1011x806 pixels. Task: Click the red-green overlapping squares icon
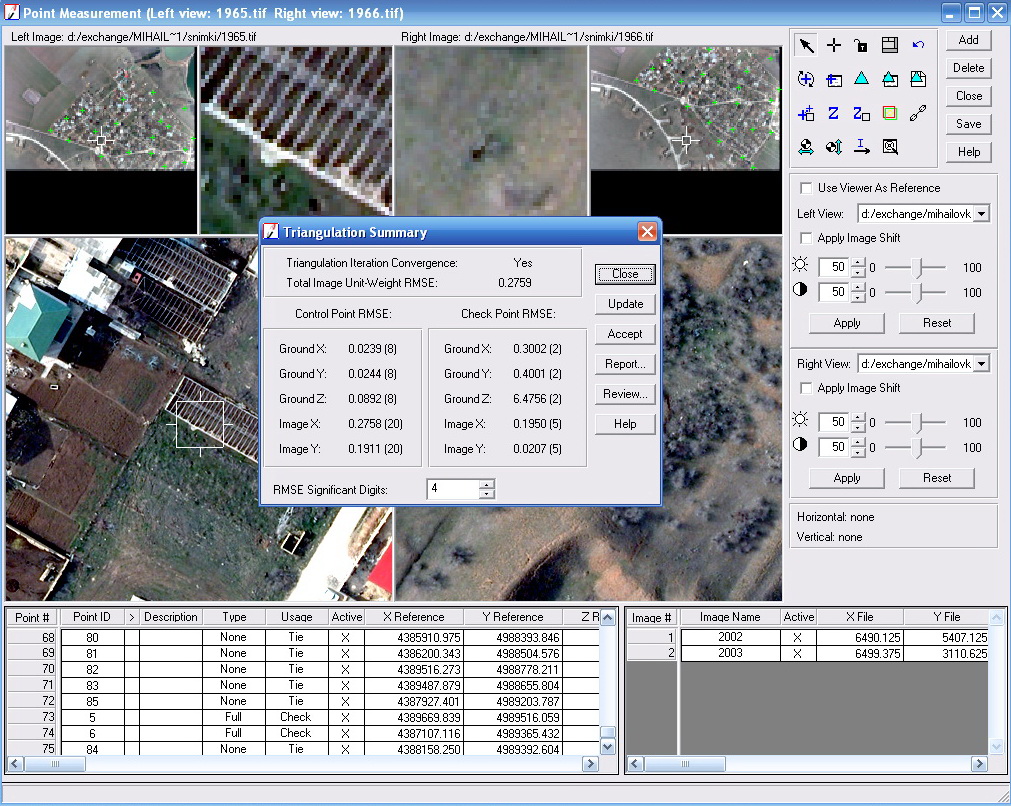tap(889, 114)
